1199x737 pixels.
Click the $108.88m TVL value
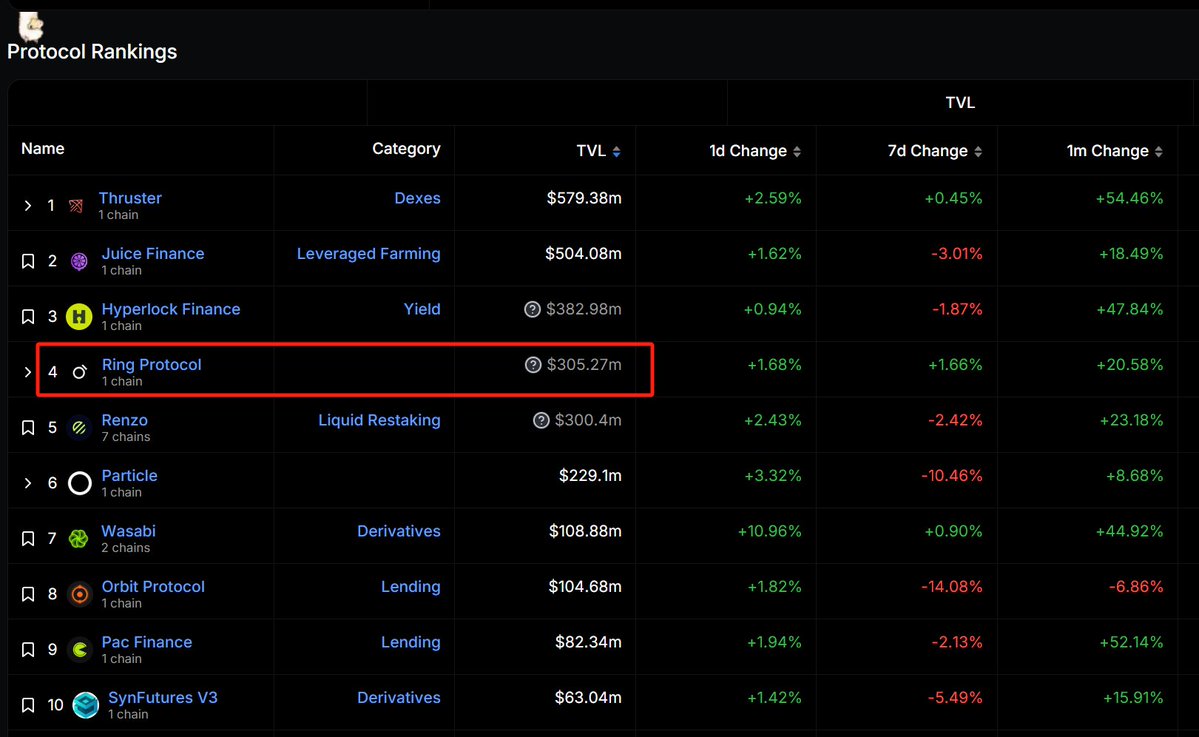point(585,531)
